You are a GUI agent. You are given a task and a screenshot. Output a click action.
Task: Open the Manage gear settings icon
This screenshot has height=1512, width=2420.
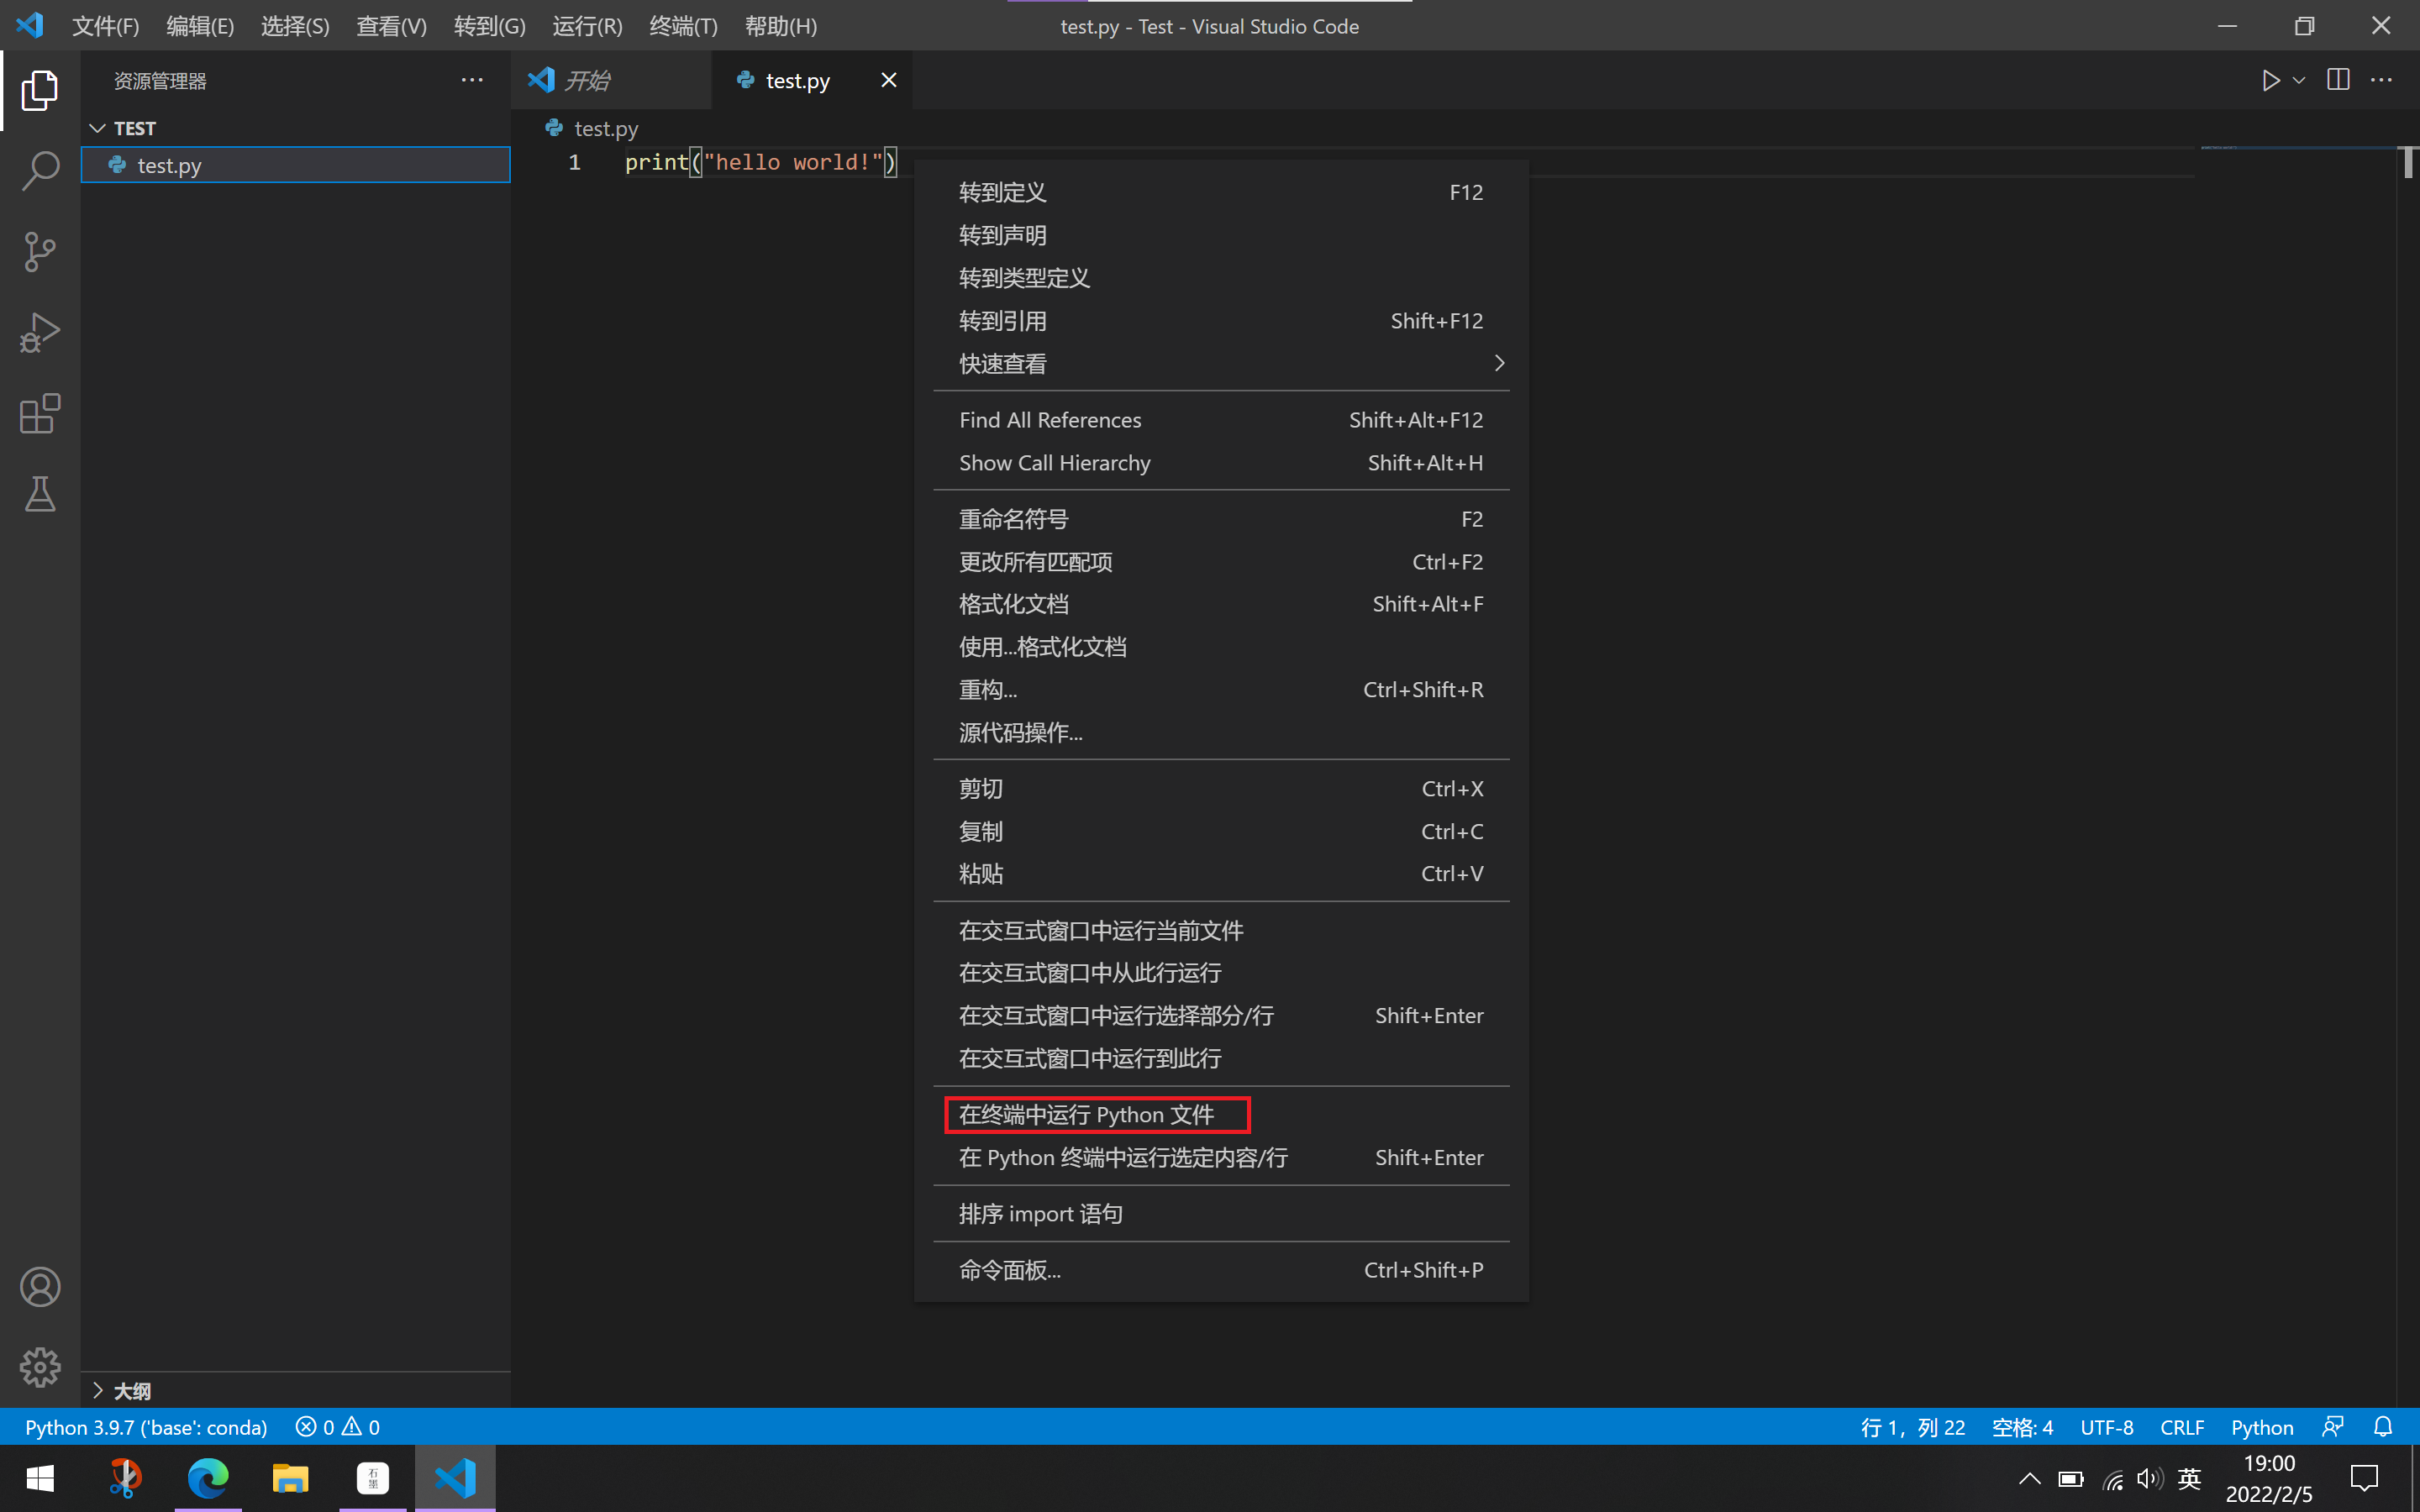tap(40, 1367)
